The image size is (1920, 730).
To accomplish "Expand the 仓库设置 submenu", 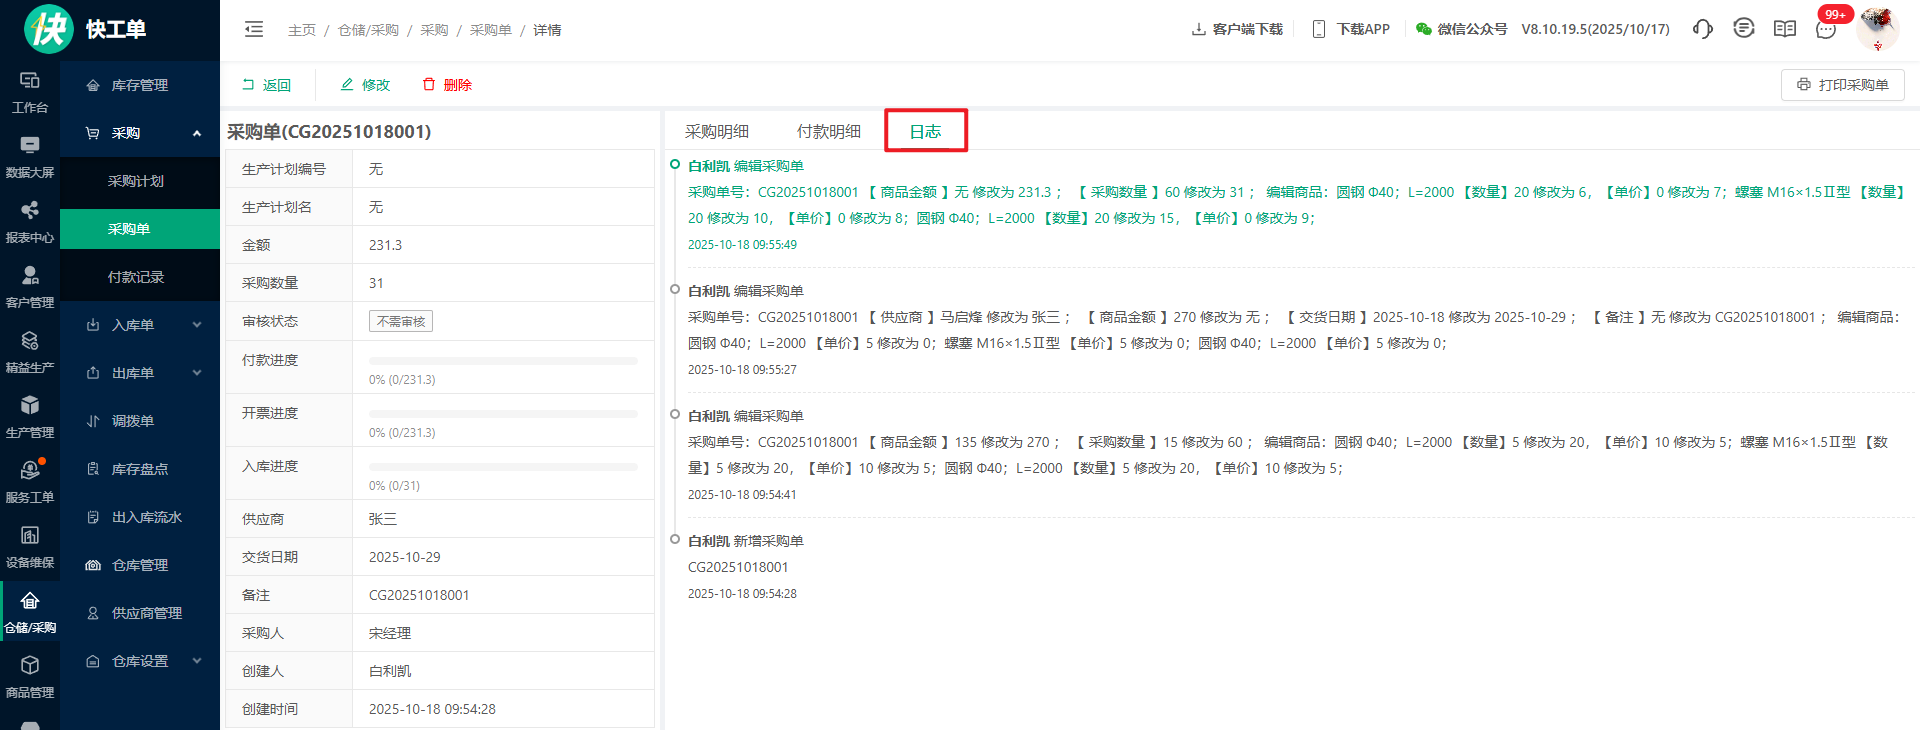I will coord(197,661).
